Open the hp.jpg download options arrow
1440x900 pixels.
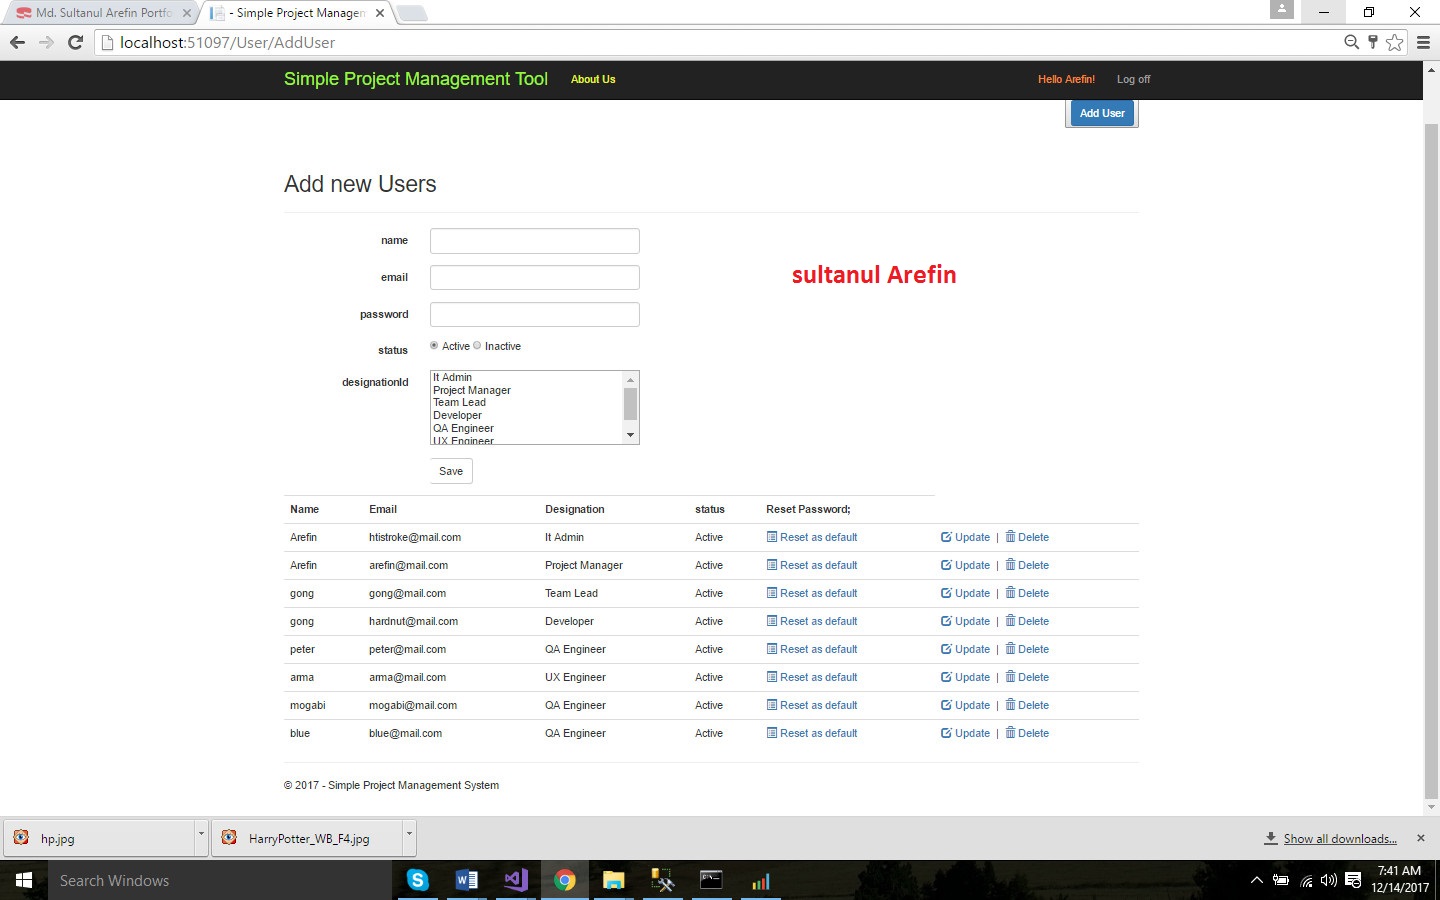pyautogui.click(x=201, y=834)
